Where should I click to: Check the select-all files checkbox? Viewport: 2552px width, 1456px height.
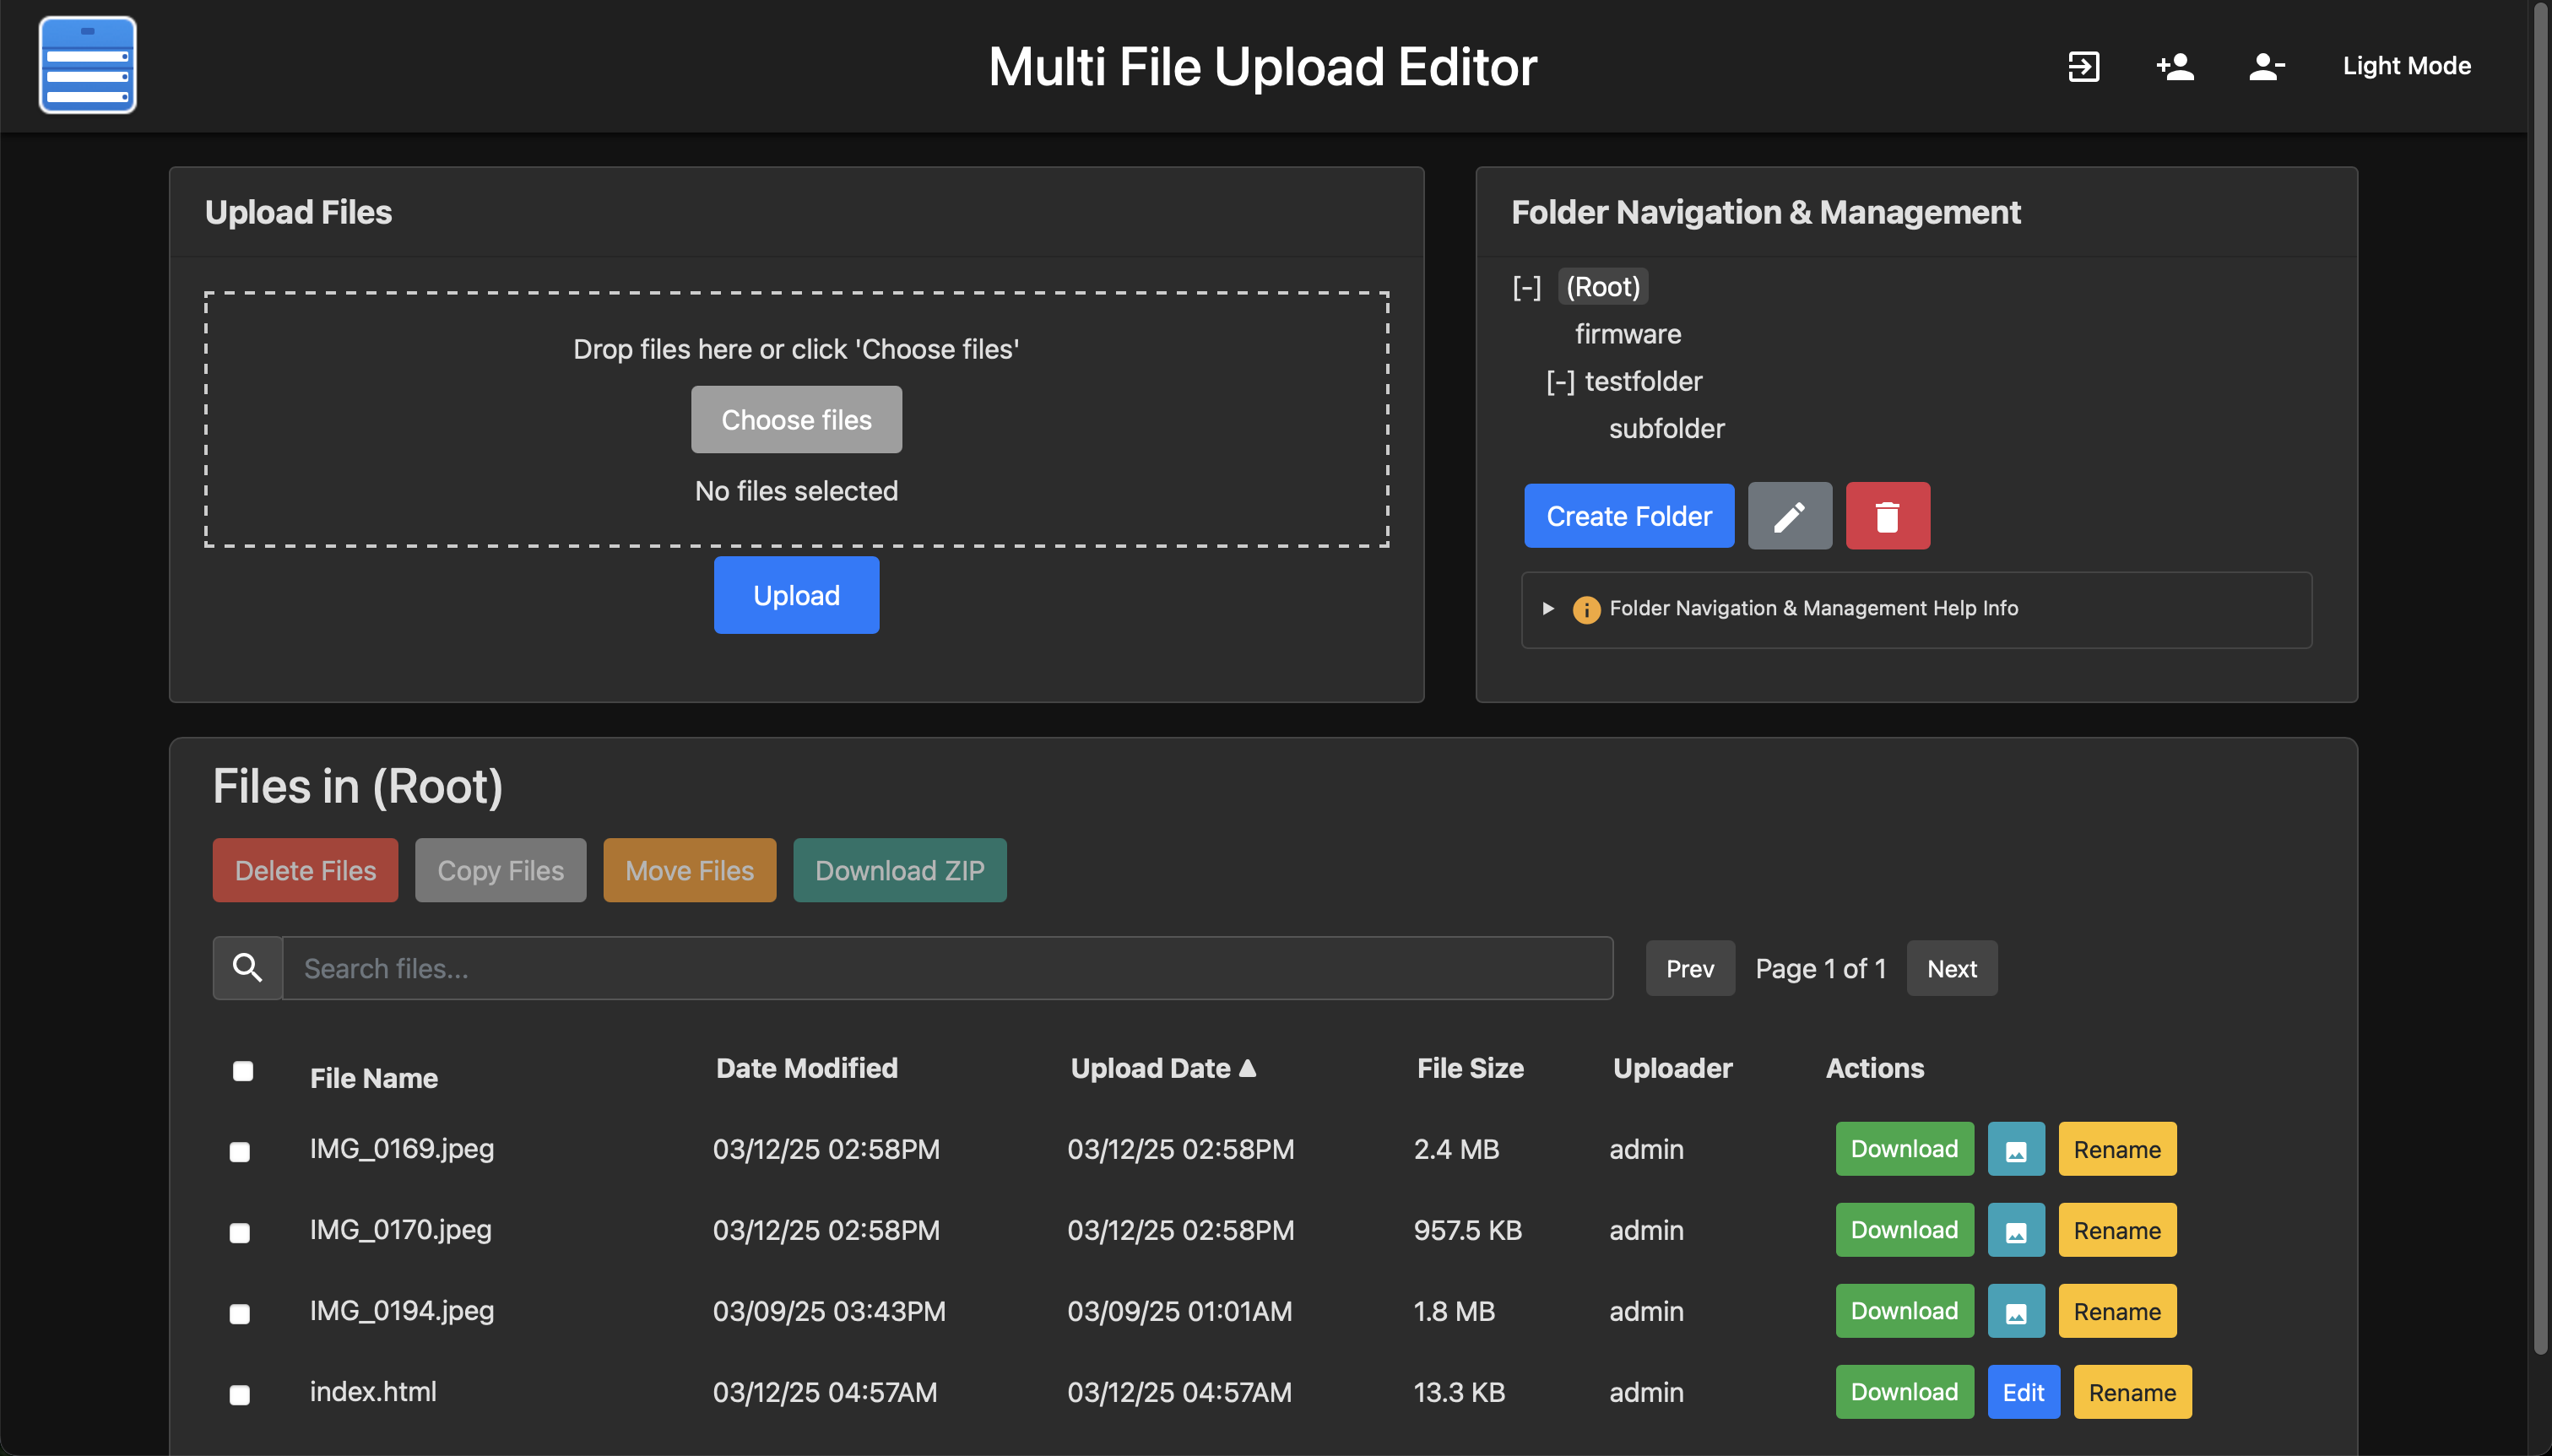click(x=243, y=1071)
